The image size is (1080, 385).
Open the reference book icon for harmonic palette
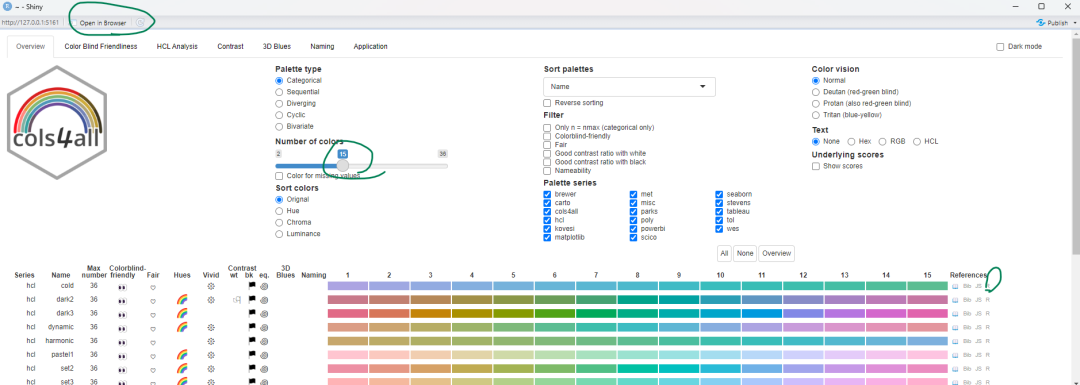[x=955, y=341]
